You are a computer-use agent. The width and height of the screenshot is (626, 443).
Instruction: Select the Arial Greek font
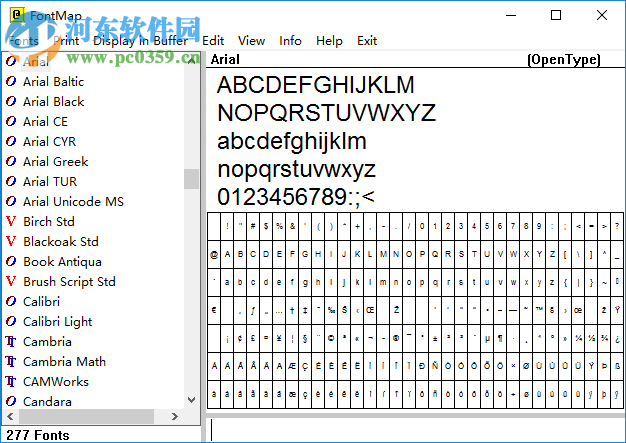pyautogui.click(x=55, y=161)
